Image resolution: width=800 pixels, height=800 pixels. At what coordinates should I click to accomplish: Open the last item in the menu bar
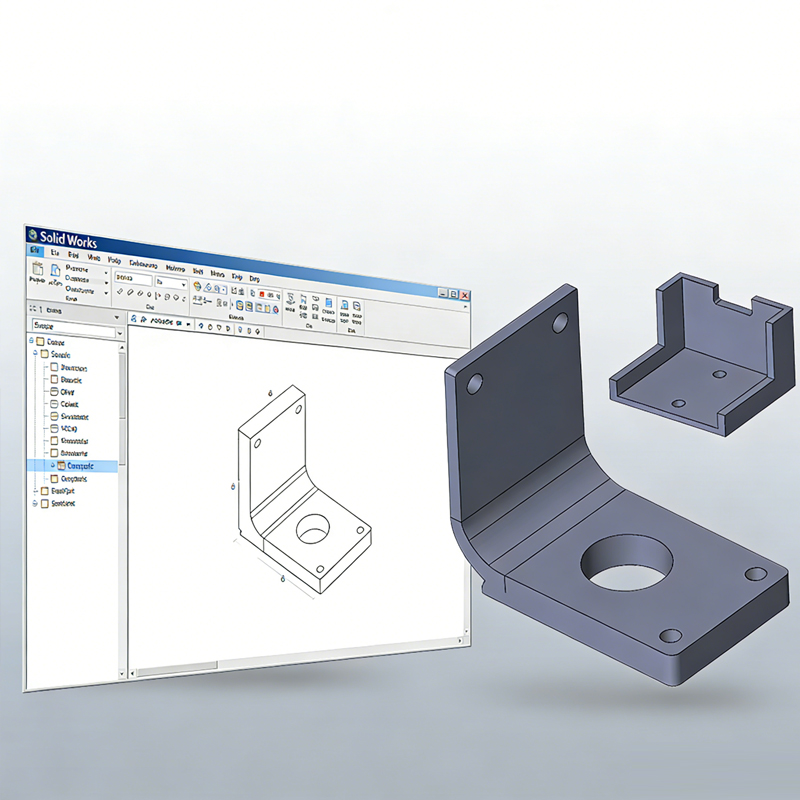pyautogui.click(x=254, y=278)
